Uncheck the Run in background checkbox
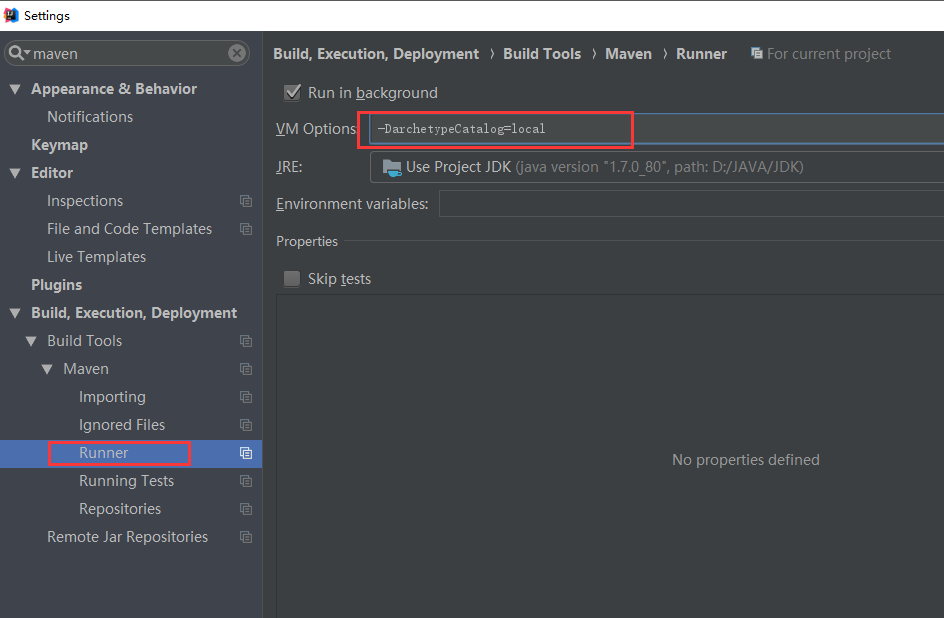The height and width of the screenshot is (618, 944). pos(292,93)
